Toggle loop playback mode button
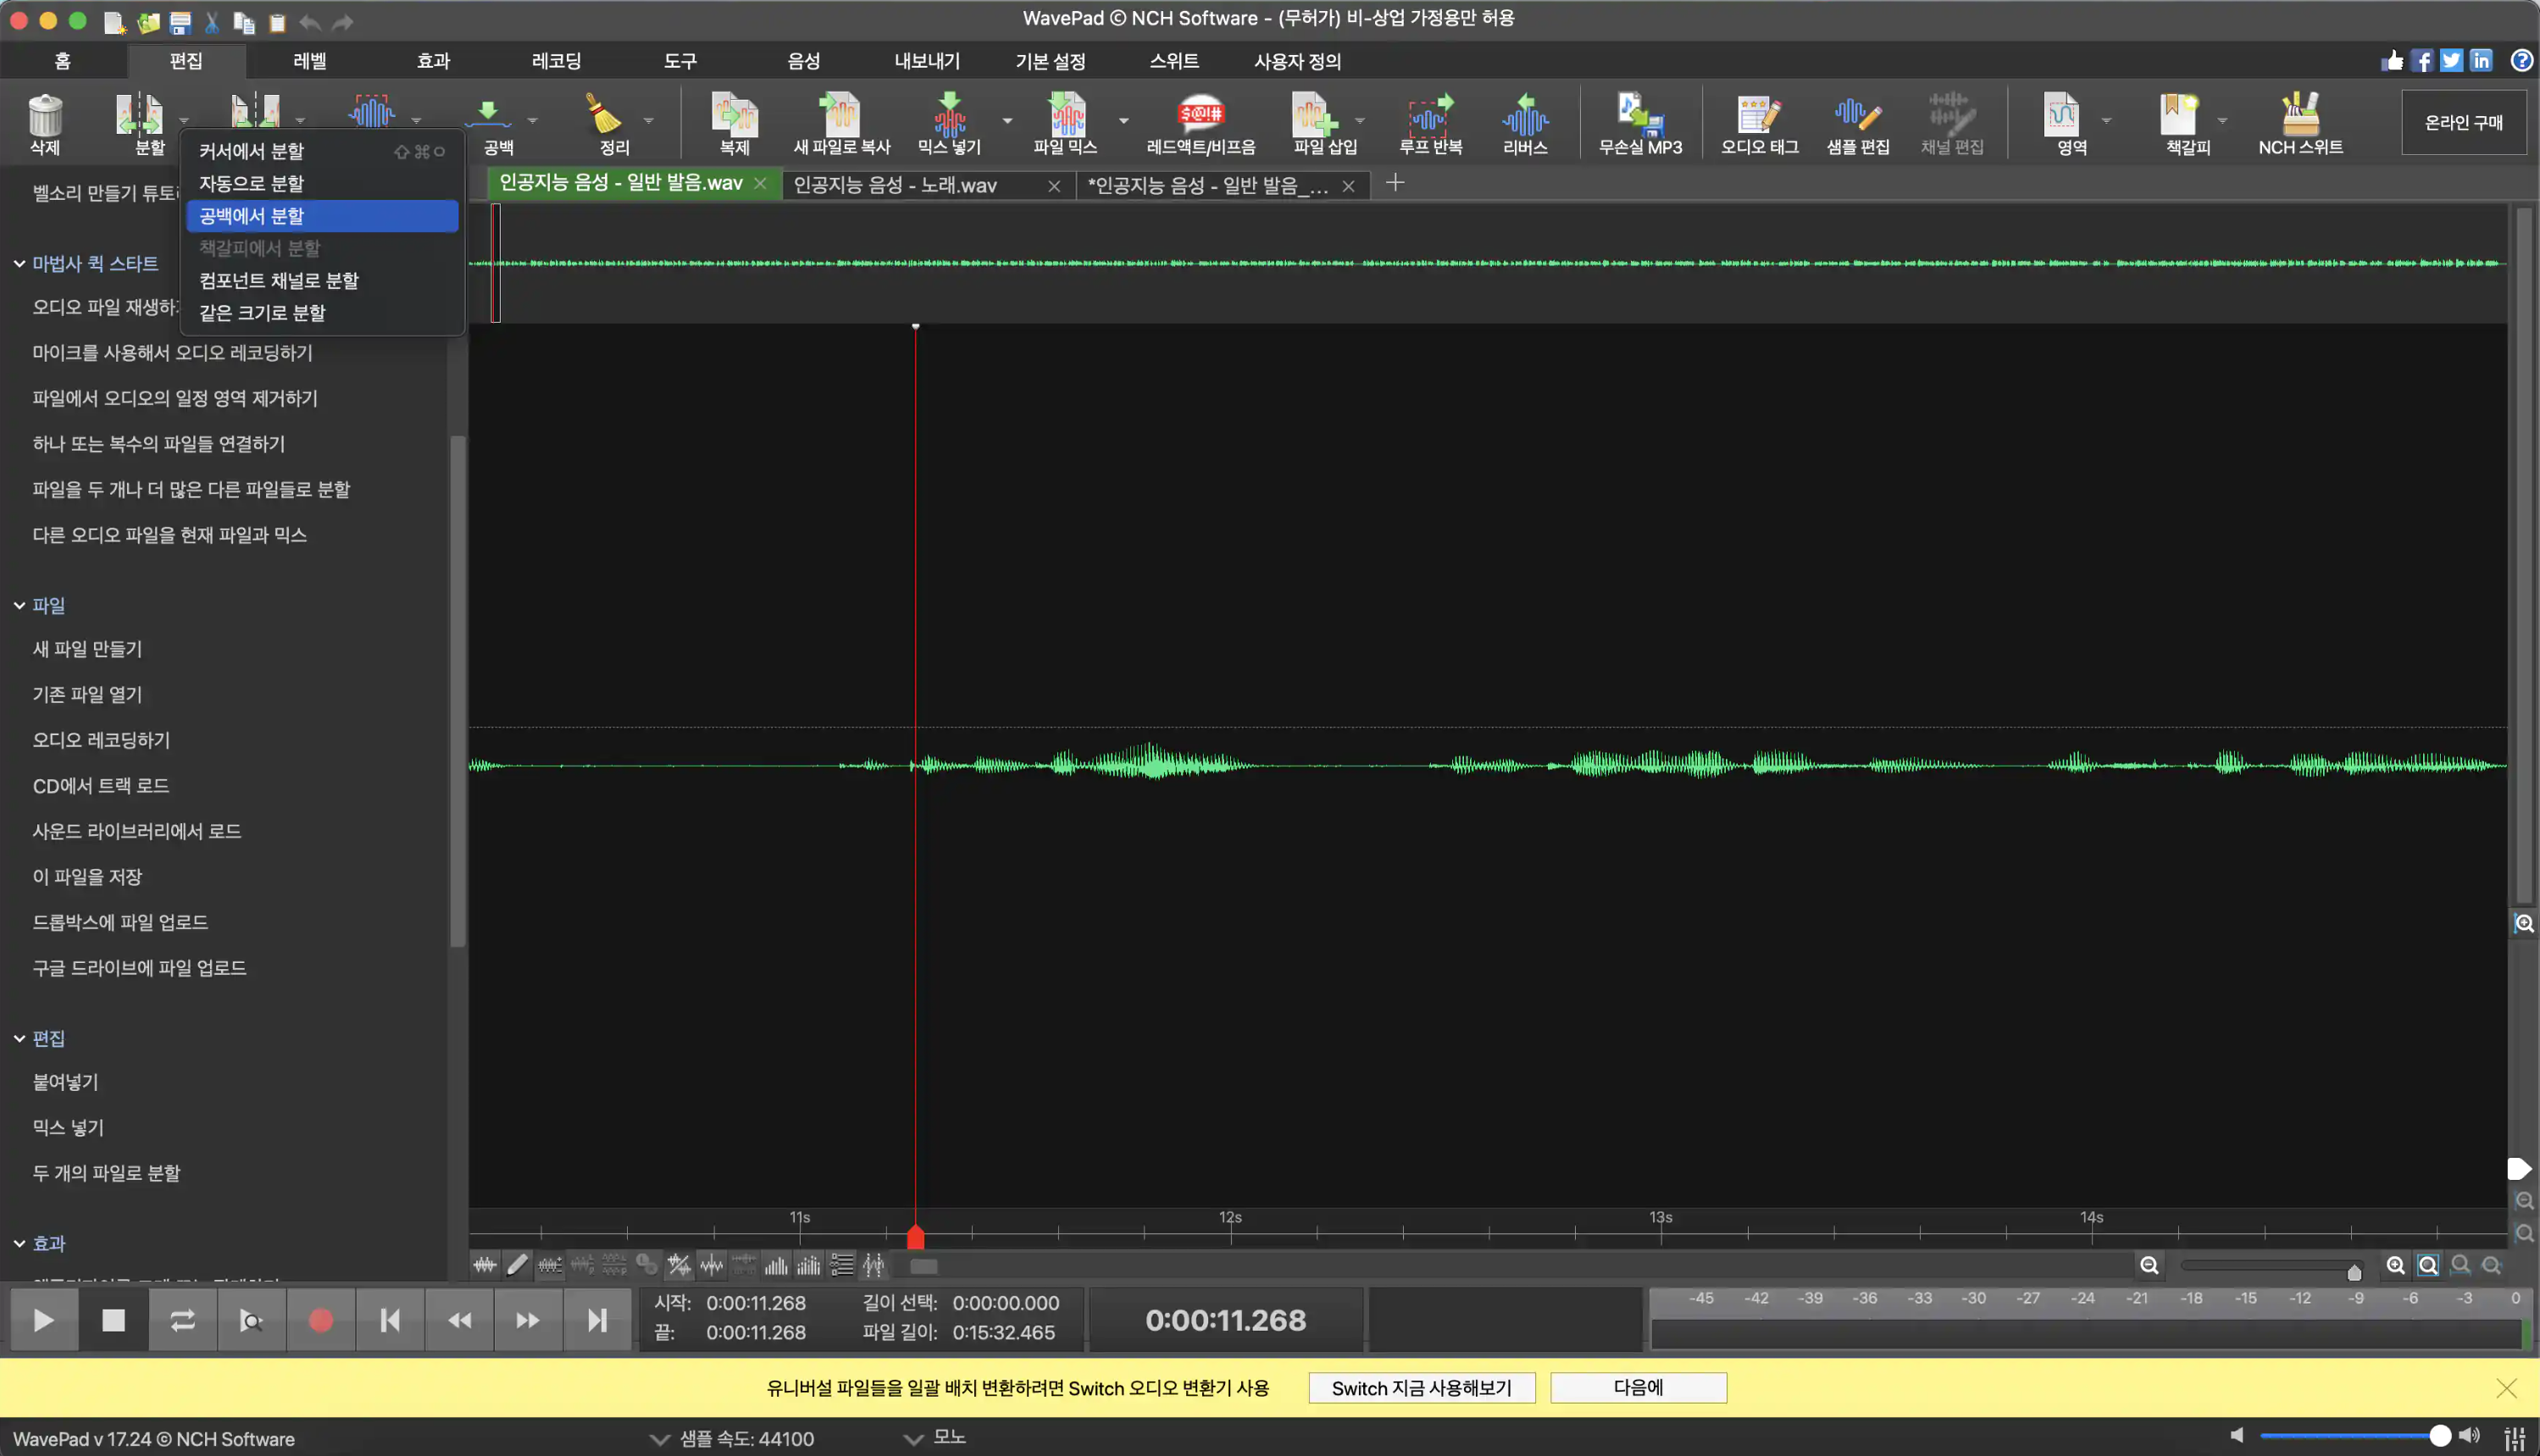2540x1456 pixels. [x=182, y=1321]
